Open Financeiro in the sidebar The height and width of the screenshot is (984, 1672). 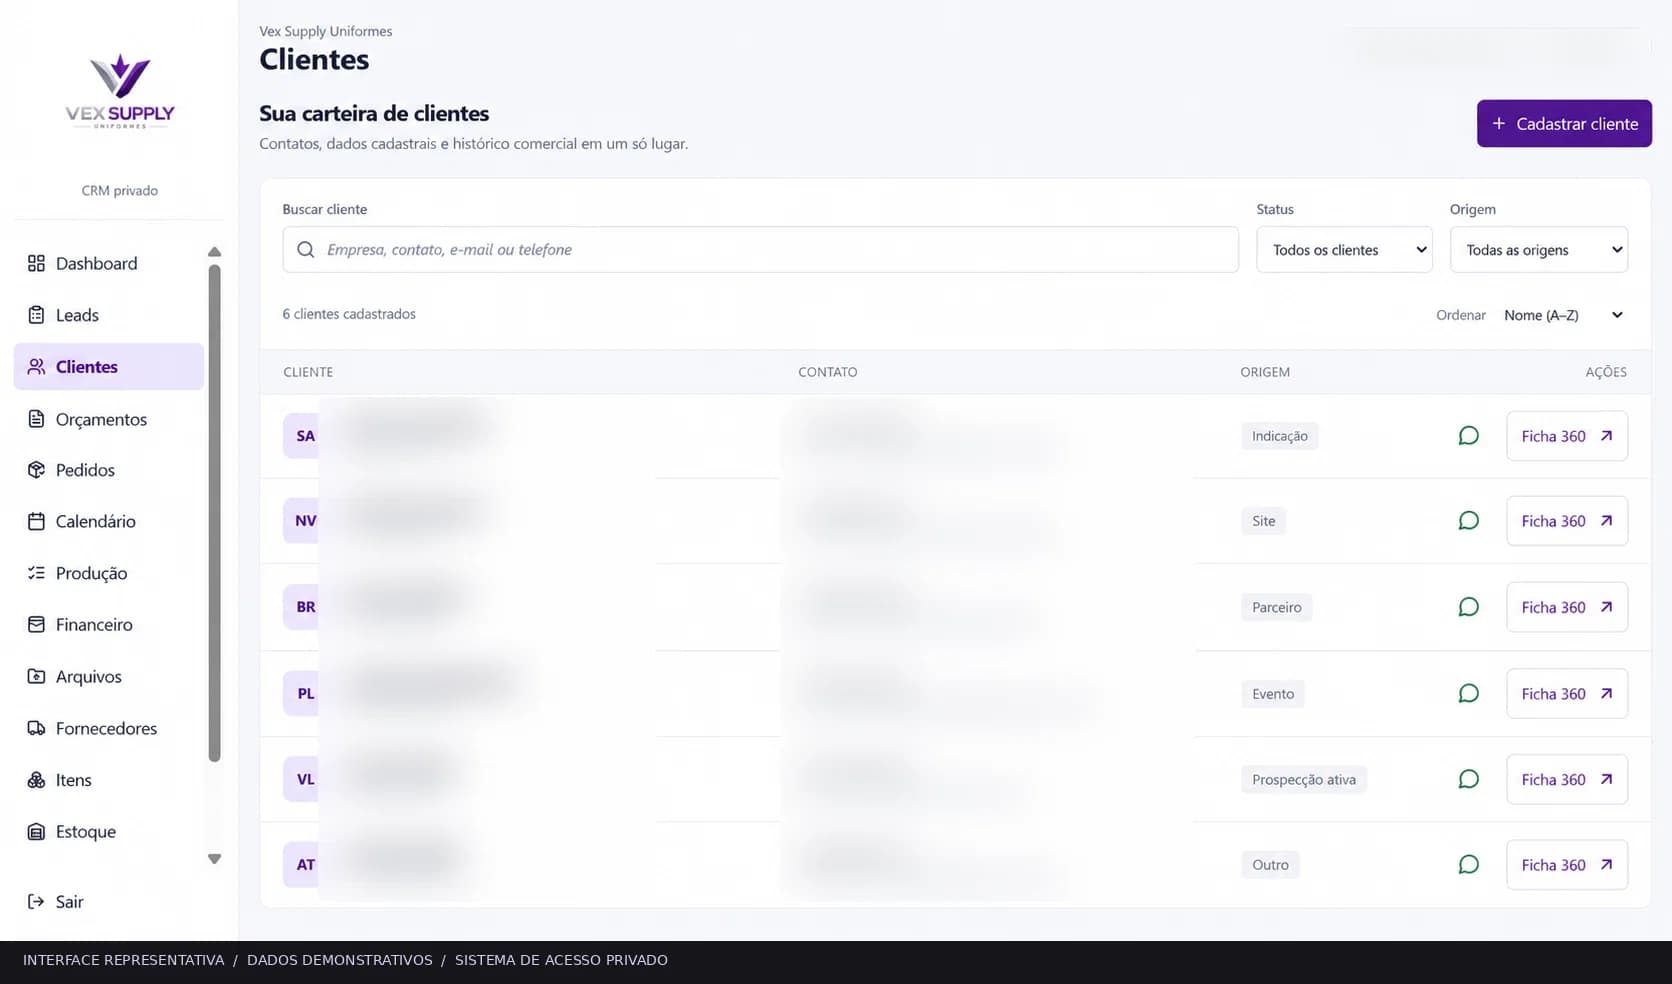(x=109, y=625)
